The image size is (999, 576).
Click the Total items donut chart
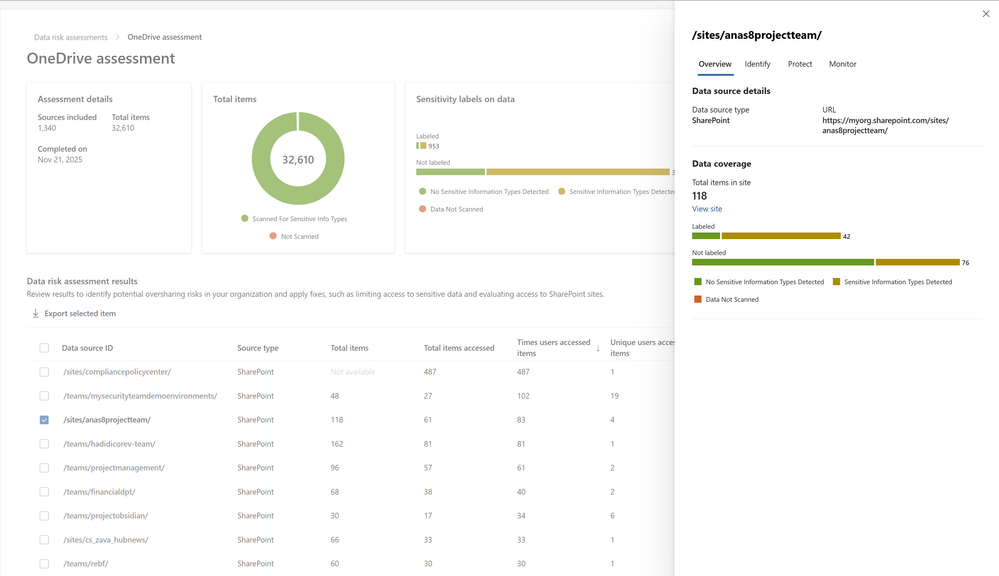point(298,159)
